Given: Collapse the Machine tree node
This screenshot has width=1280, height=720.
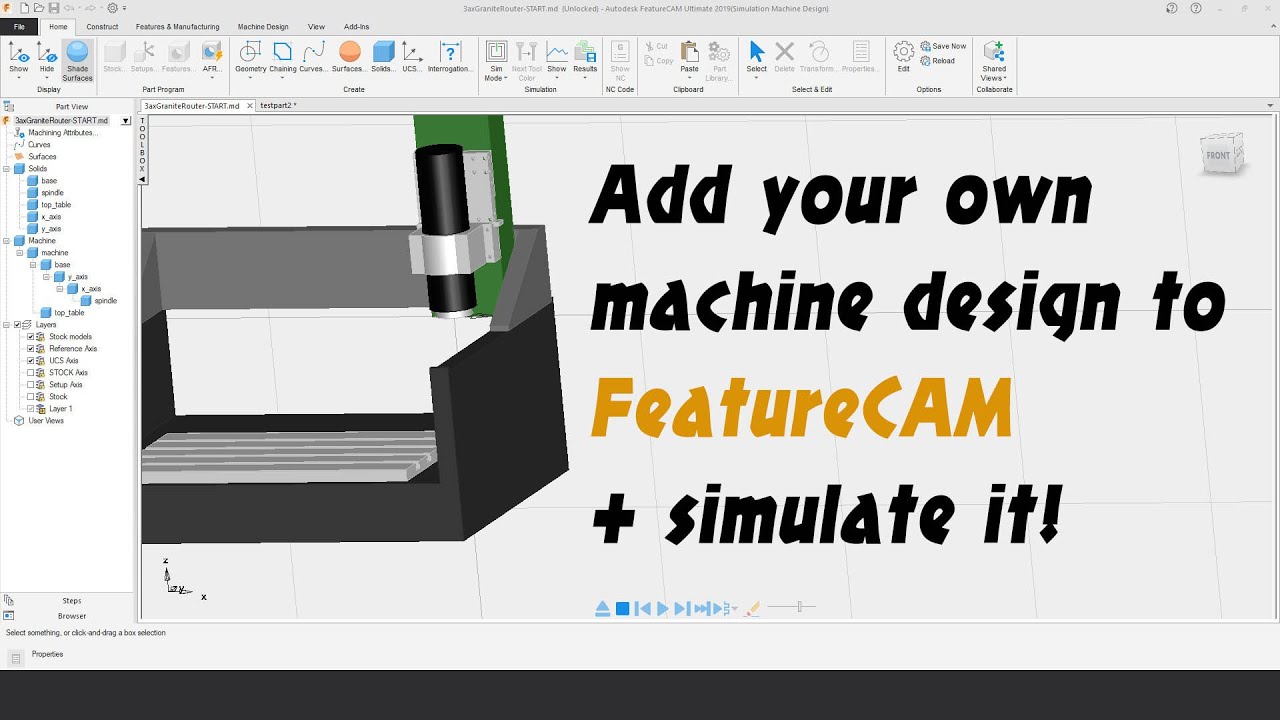Looking at the screenshot, I should [6, 241].
